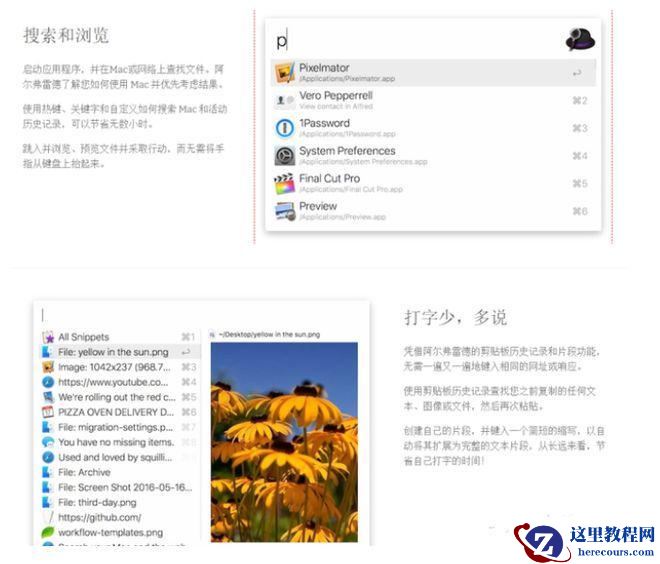
Task: Click the icon beside We're rolling out the red
Action: click(x=48, y=397)
